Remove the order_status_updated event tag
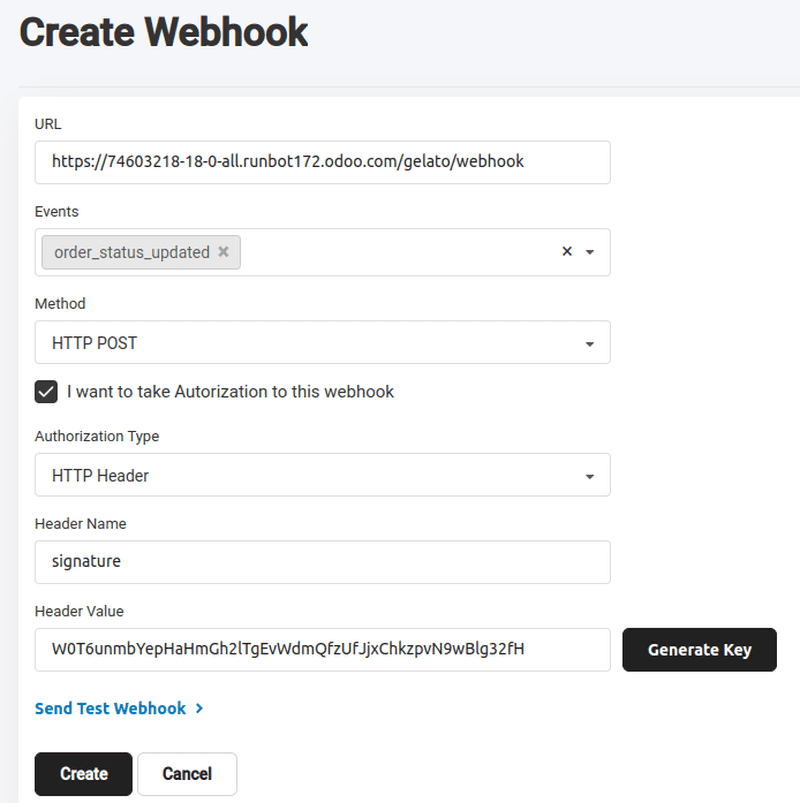 (224, 252)
